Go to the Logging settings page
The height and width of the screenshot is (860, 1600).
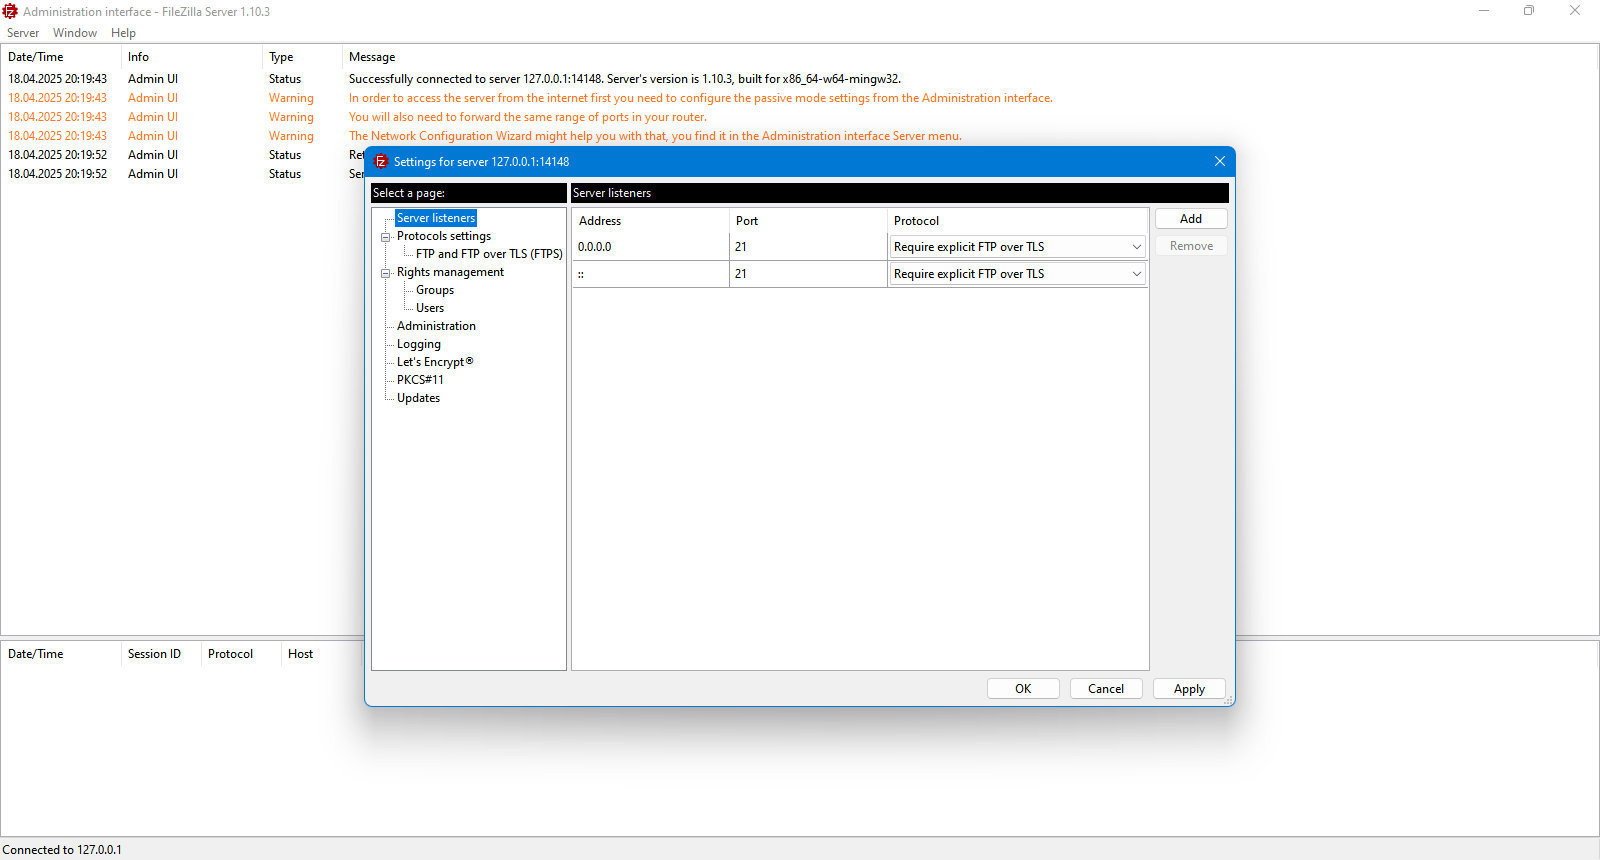click(x=418, y=344)
